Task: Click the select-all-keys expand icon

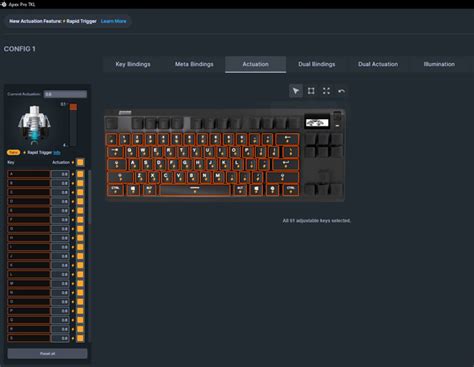Action: pyautogui.click(x=326, y=91)
